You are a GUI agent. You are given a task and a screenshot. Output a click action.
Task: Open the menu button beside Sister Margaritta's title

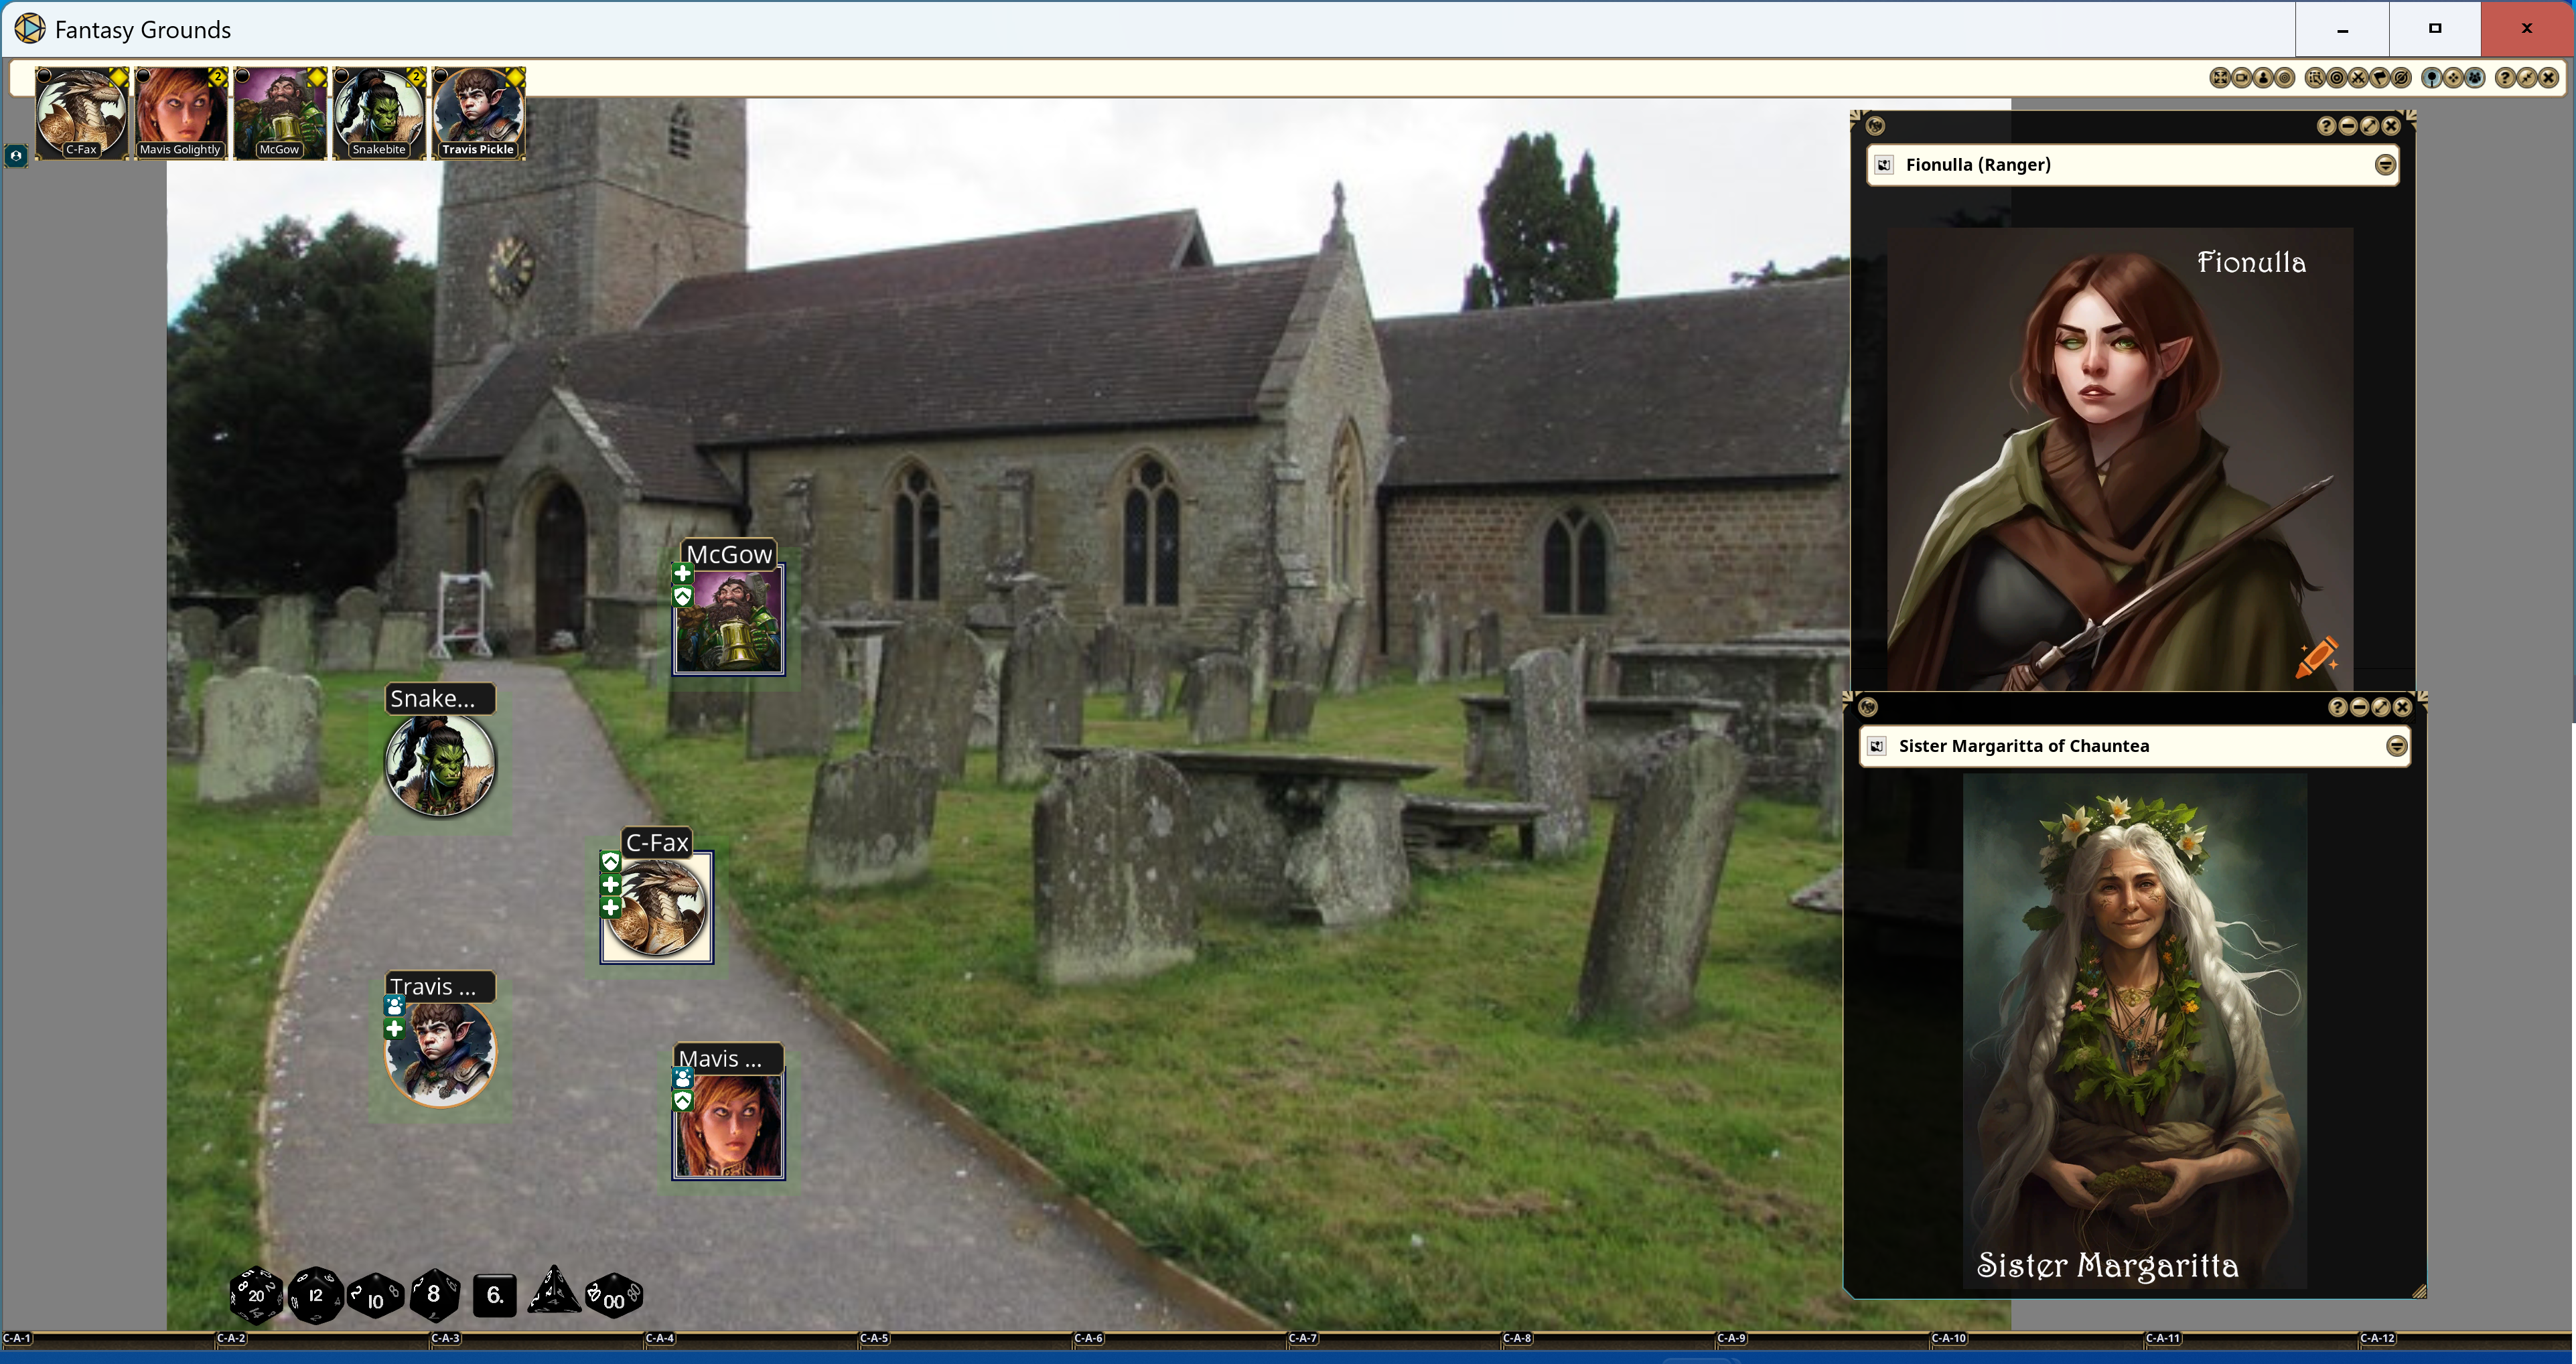2396,746
